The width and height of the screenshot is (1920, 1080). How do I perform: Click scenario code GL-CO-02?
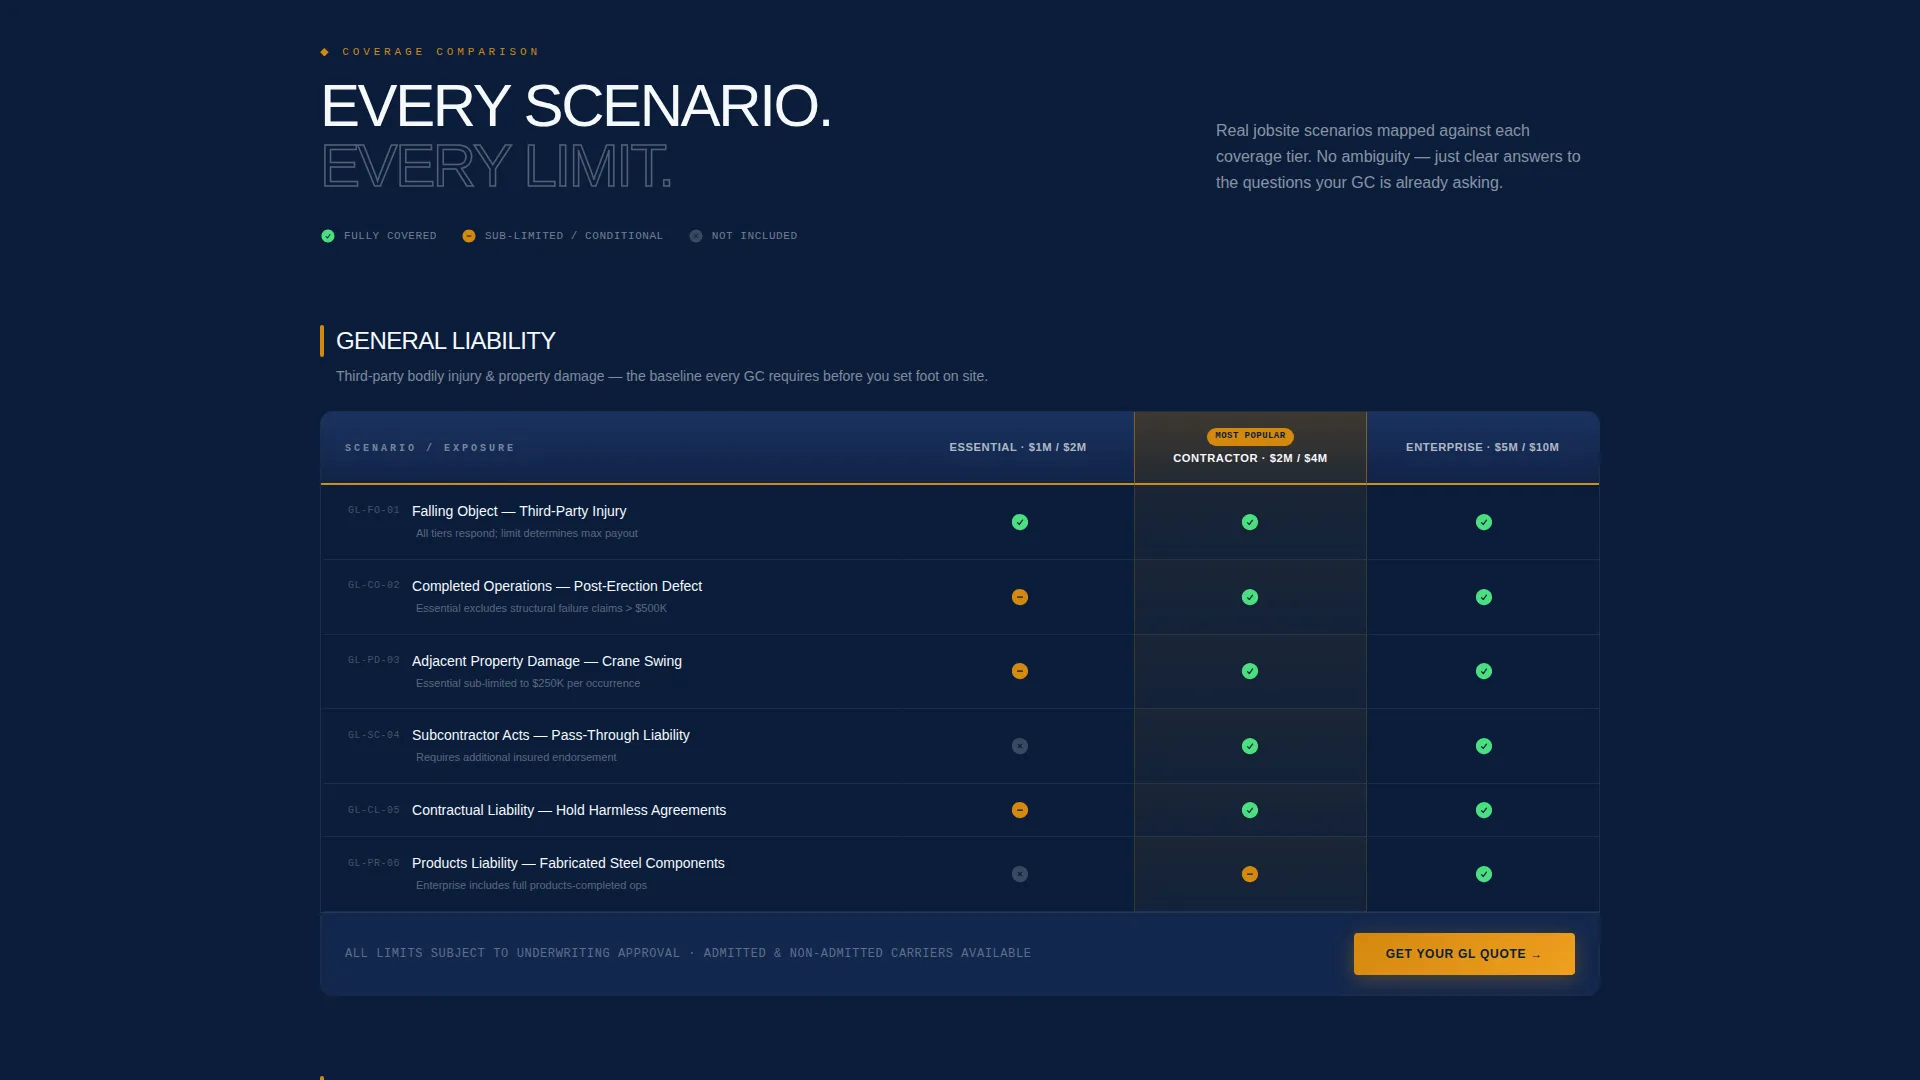tap(373, 585)
